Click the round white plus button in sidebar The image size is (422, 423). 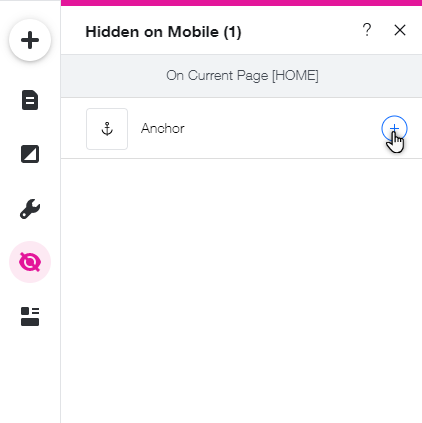[30, 40]
